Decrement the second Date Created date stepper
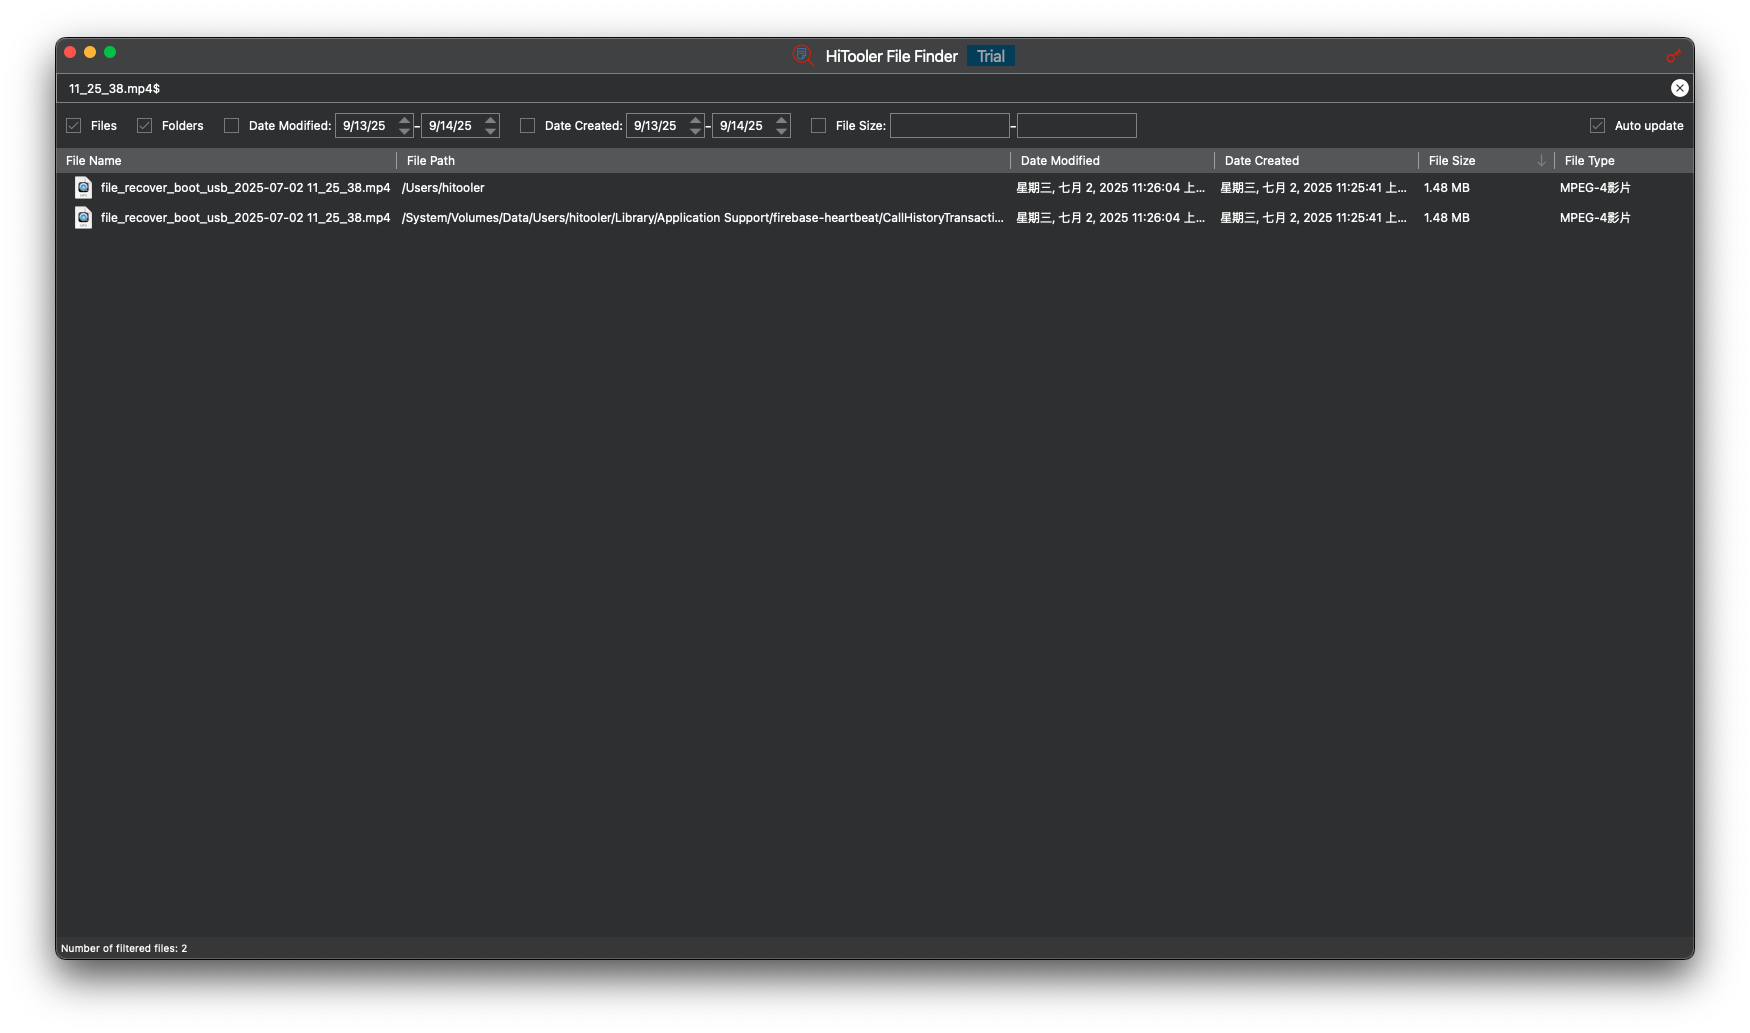The height and width of the screenshot is (1033, 1750). (781, 130)
